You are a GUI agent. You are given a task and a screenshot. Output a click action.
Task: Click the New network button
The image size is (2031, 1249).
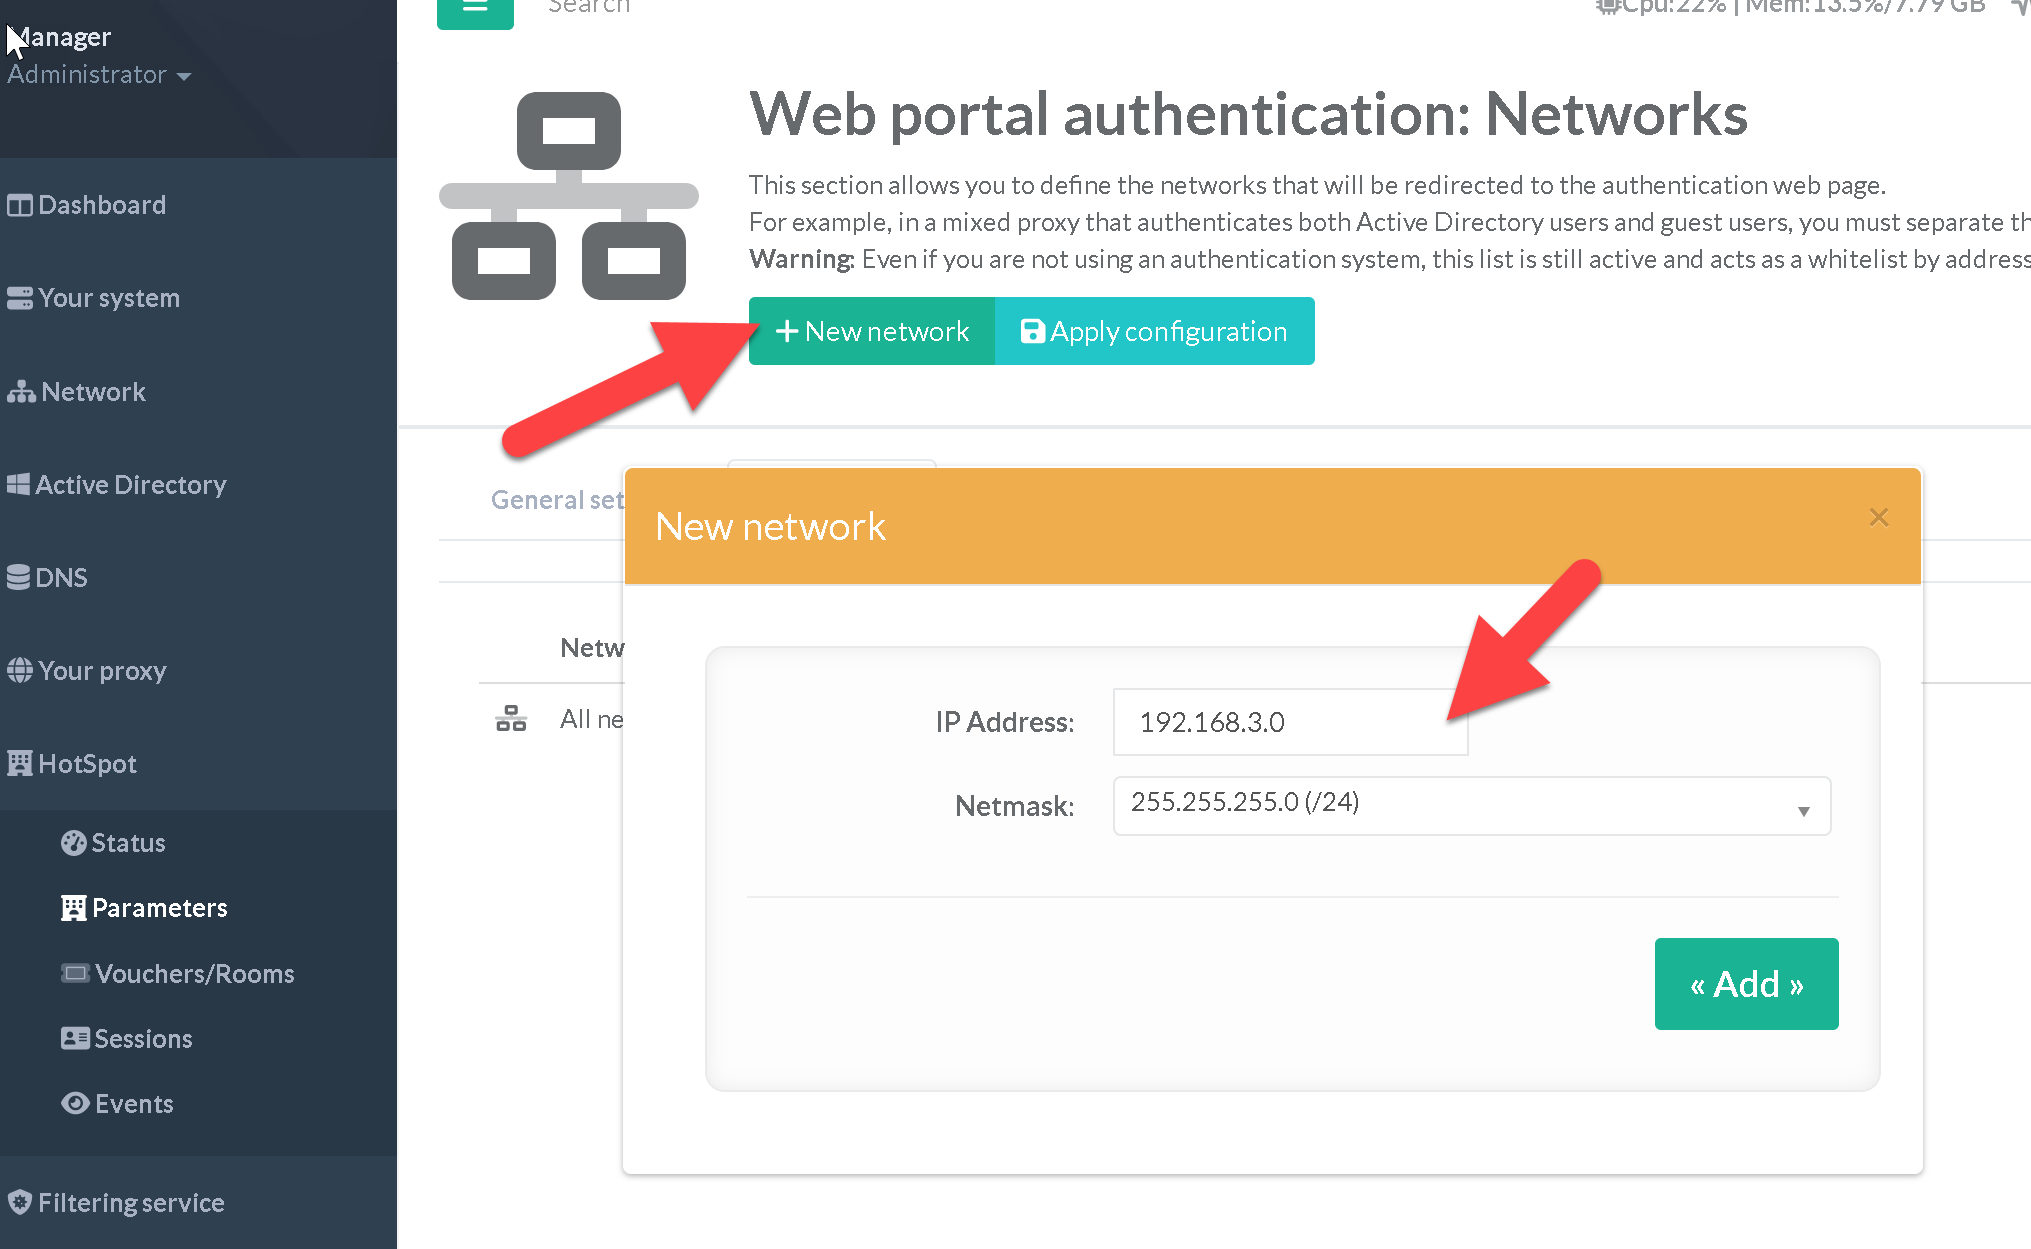[872, 331]
